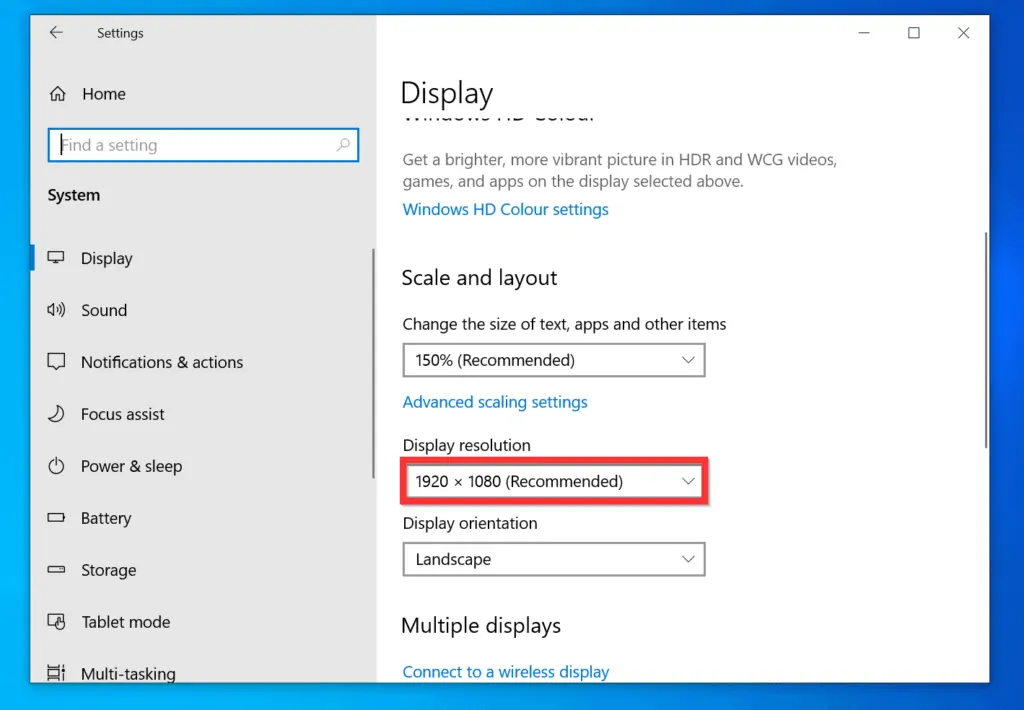Expand the Display orientation Landscape dropdown
1024x710 pixels.
pos(553,559)
